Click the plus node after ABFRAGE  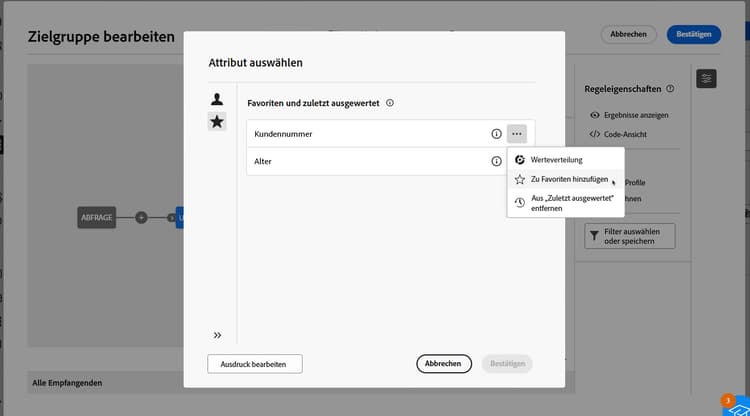coord(141,218)
